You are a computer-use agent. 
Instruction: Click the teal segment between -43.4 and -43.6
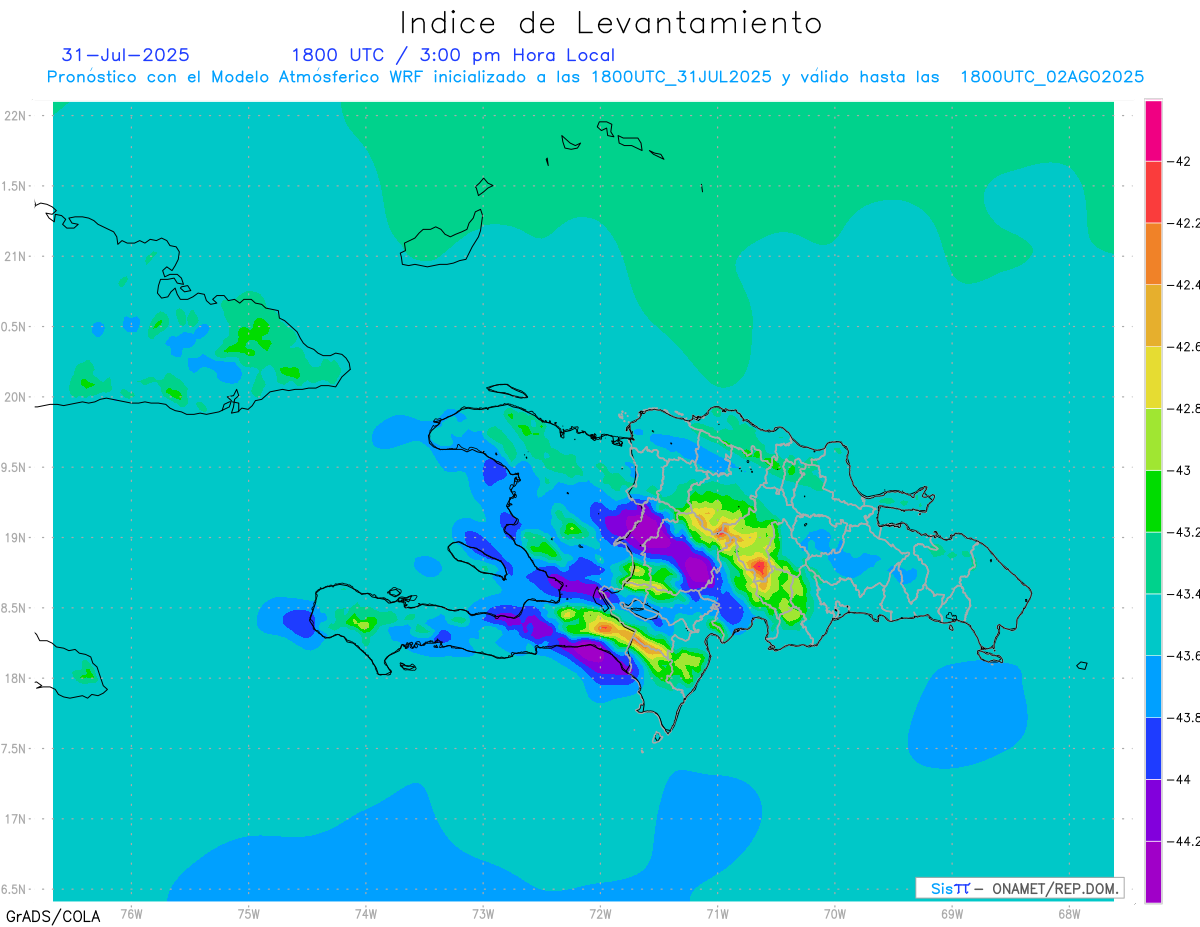[1153, 625]
